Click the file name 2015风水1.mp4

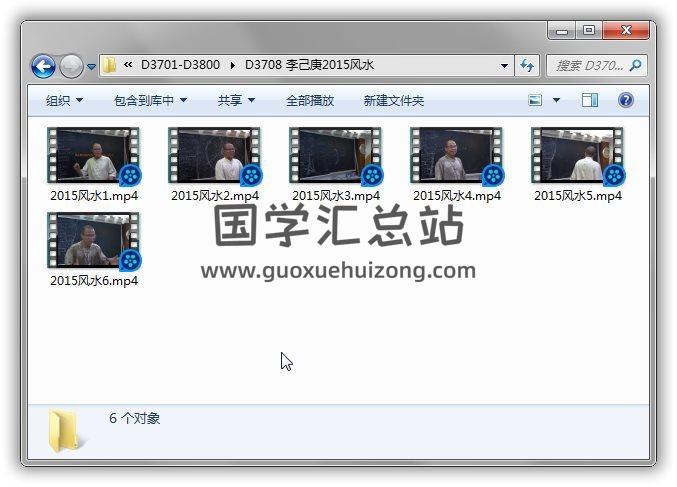click(x=94, y=196)
